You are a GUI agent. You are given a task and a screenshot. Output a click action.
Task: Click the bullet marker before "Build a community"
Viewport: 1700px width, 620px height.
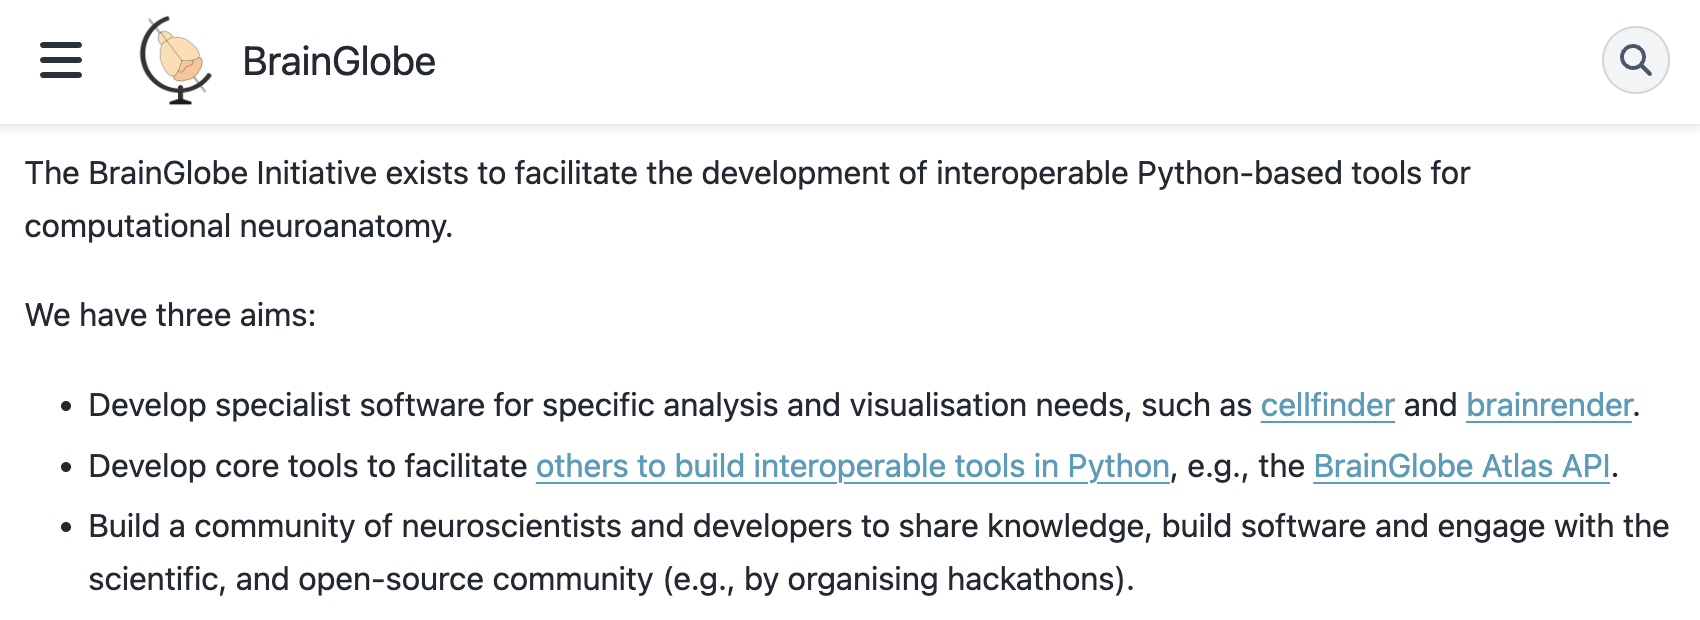66,528
